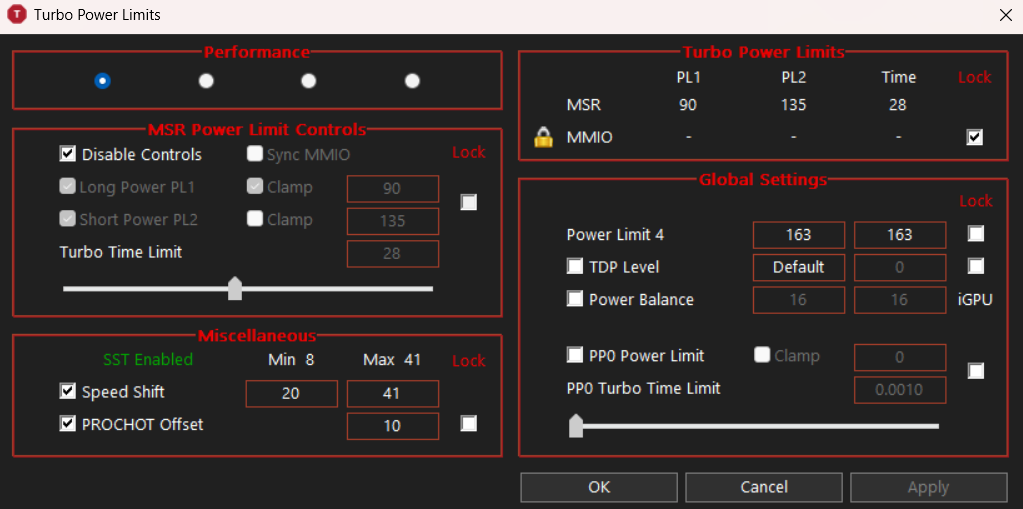Image resolution: width=1023 pixels, height=509 pixels.
Task: Select the third Performance profile radio button
Action: click(x=309, y=81)
